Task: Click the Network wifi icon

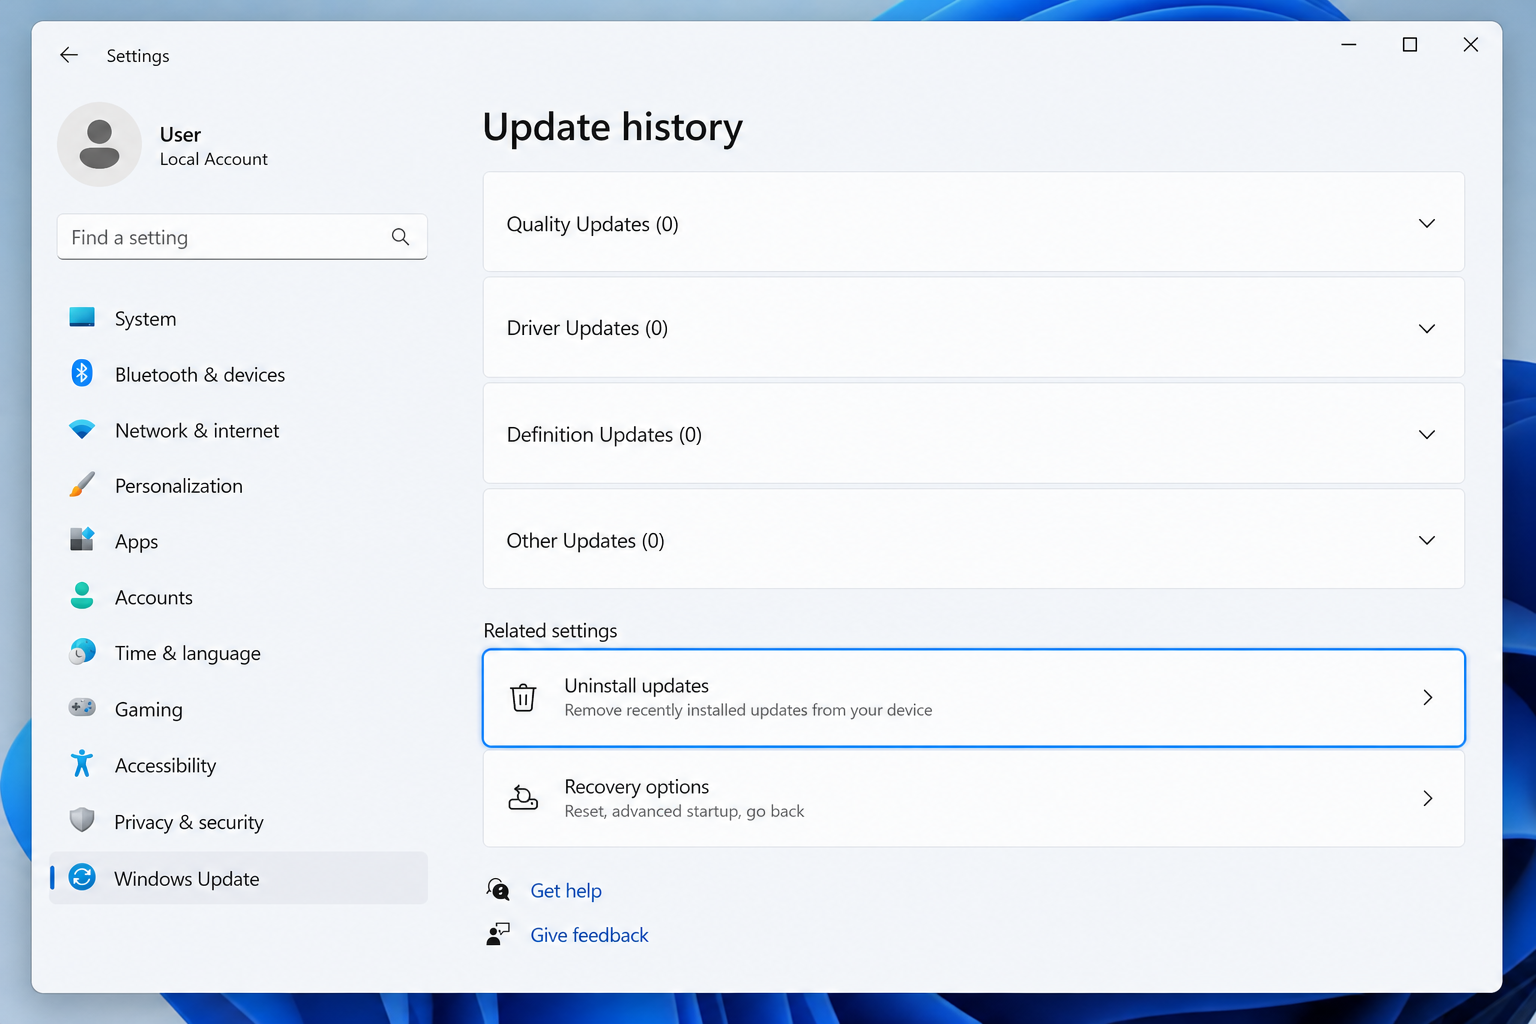Action: click(82, 430)
